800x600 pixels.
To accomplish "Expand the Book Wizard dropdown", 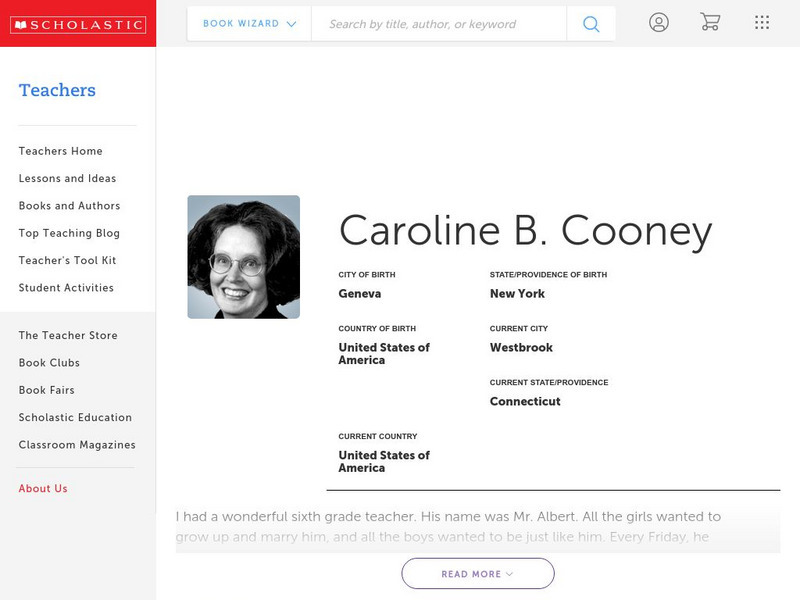I will point(245,22).
